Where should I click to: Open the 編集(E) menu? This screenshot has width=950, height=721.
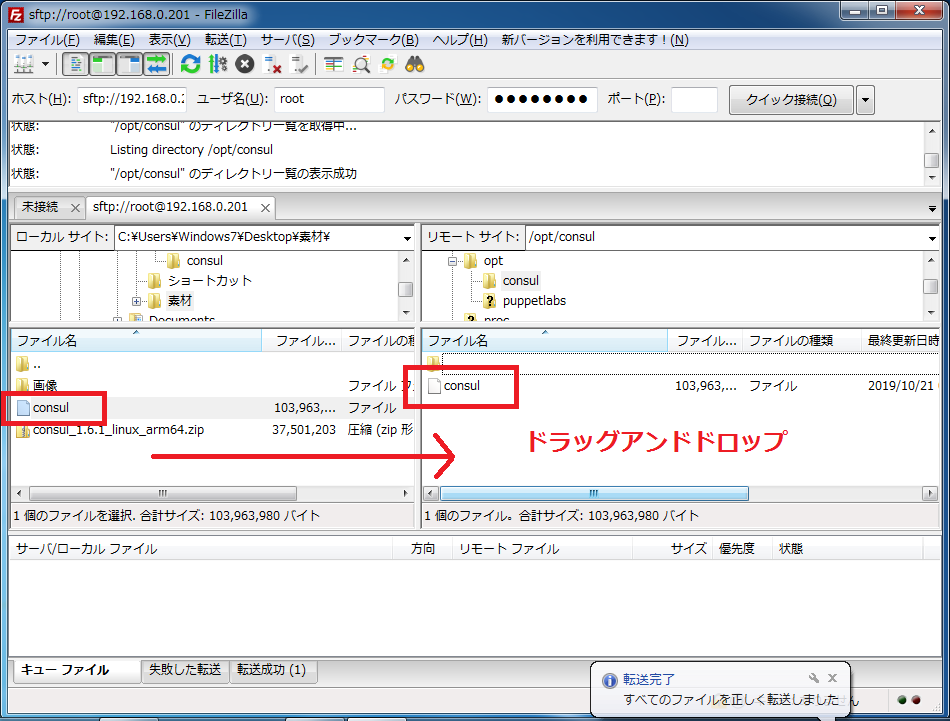pos(114,40)
